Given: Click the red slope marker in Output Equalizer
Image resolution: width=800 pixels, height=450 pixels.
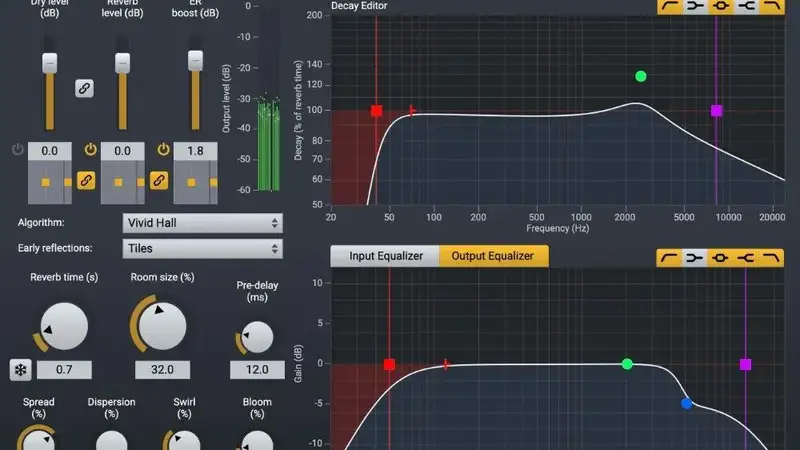Looking at the screenshot, I should coord(446,364).
